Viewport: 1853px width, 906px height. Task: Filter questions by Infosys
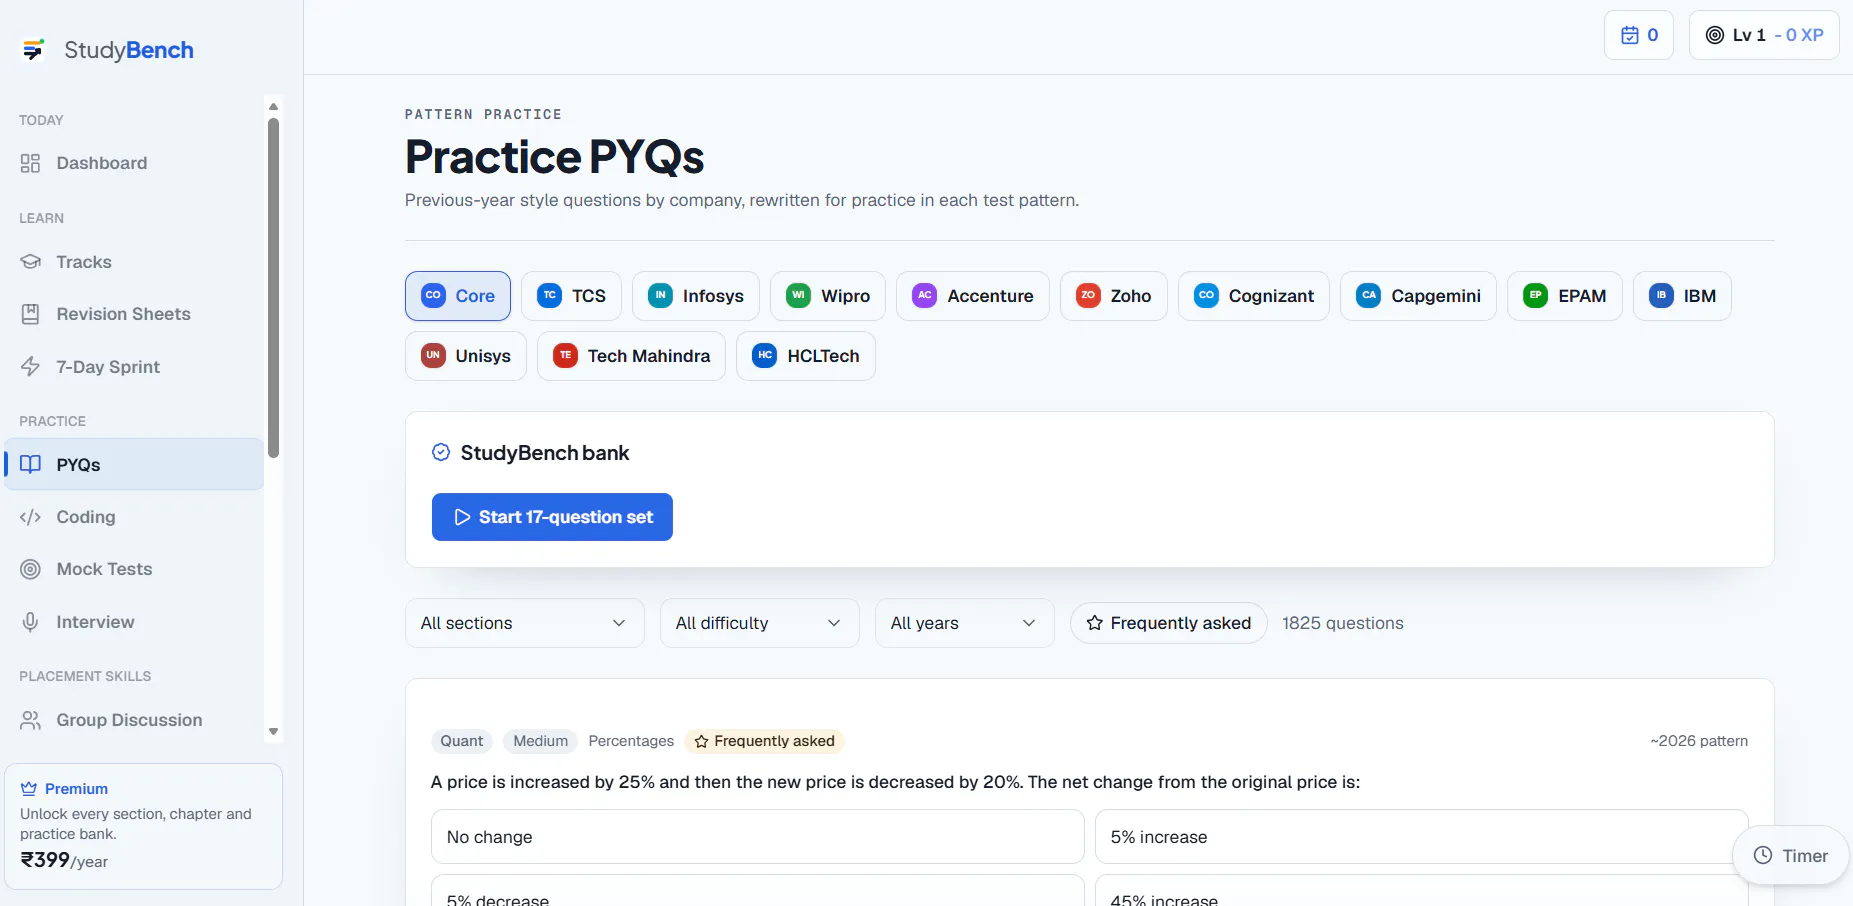[x=696, y=296]
